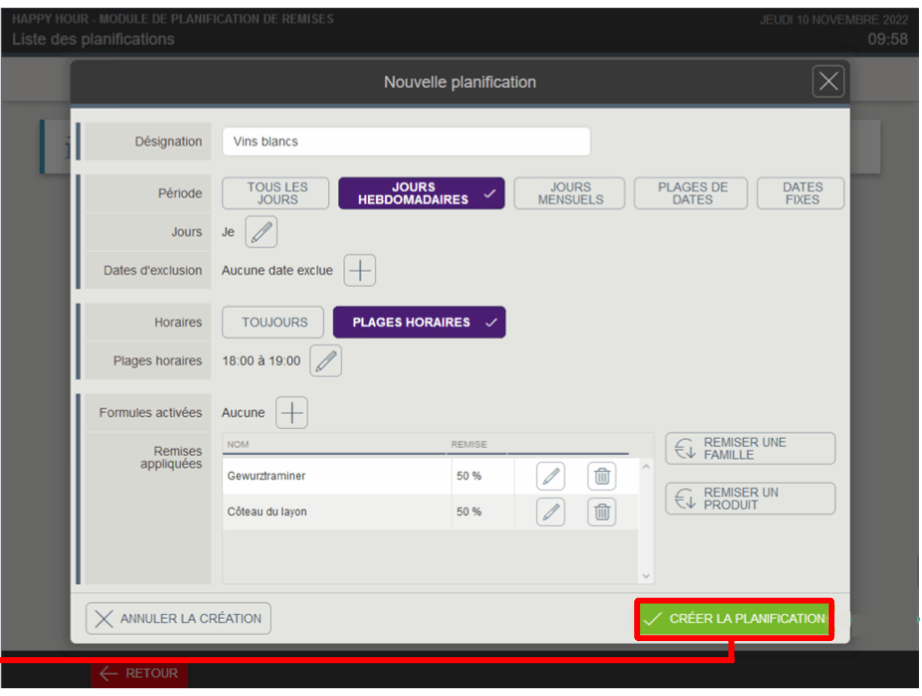Click Remiser une famille button
Viewport: 922px width, 696px height.
[750, 449]
